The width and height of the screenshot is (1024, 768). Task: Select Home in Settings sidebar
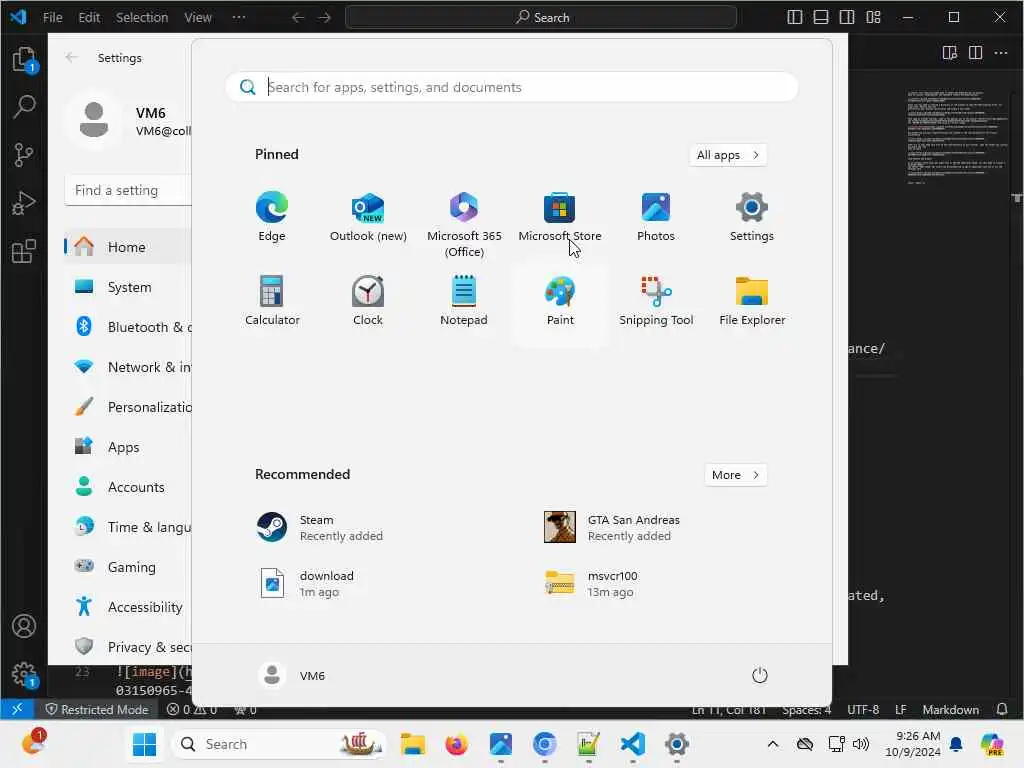tap(128, 247)
